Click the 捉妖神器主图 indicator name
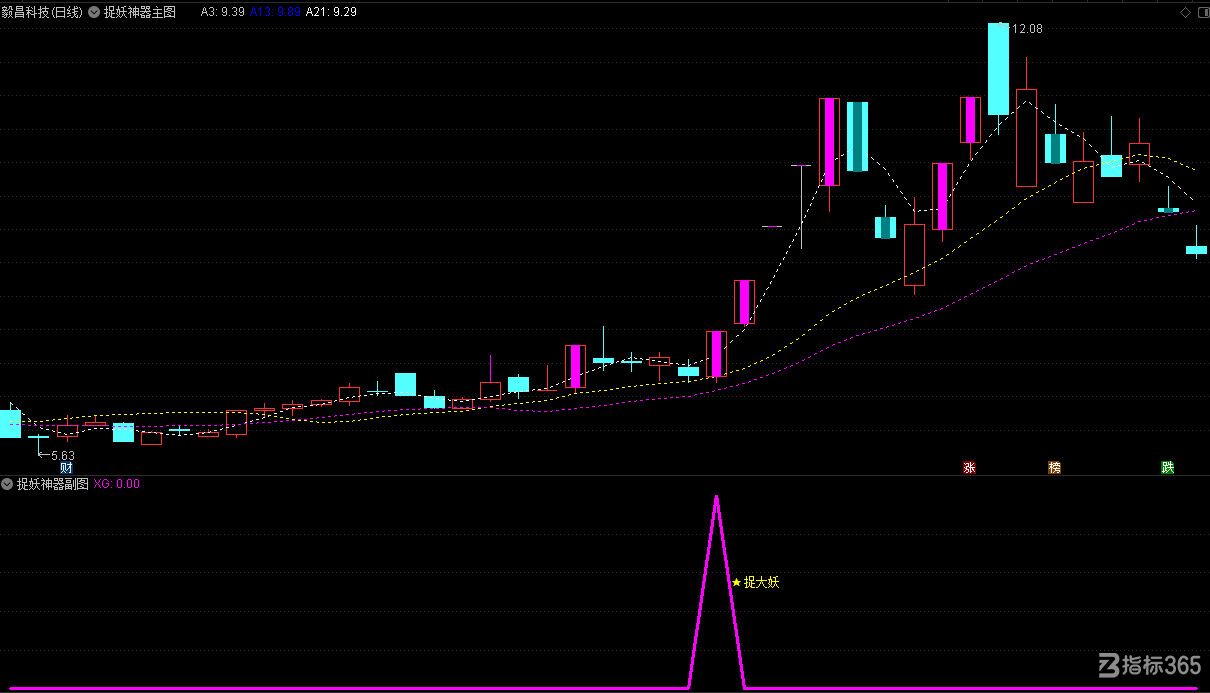1210x693 pixels. pos(139,12)
